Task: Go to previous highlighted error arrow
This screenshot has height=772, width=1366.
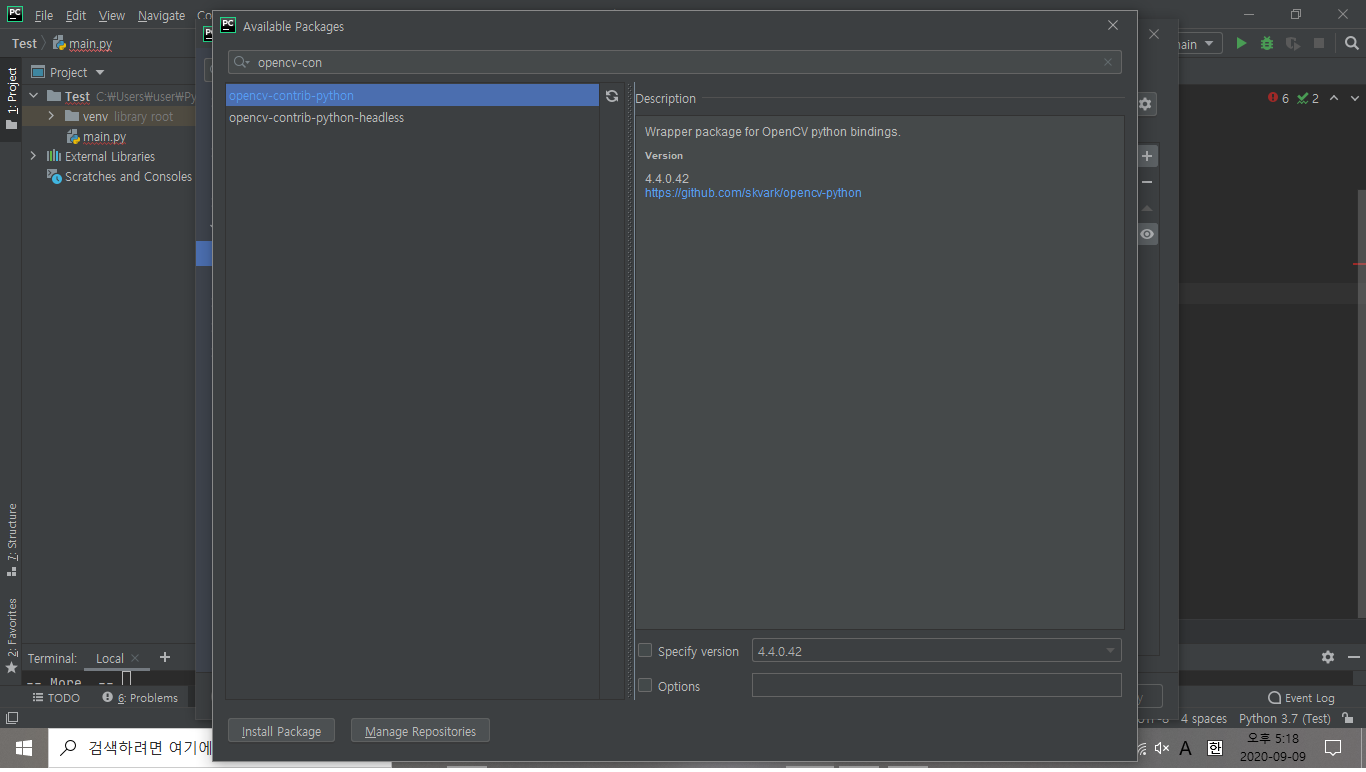Action: tap(1335, 98)
